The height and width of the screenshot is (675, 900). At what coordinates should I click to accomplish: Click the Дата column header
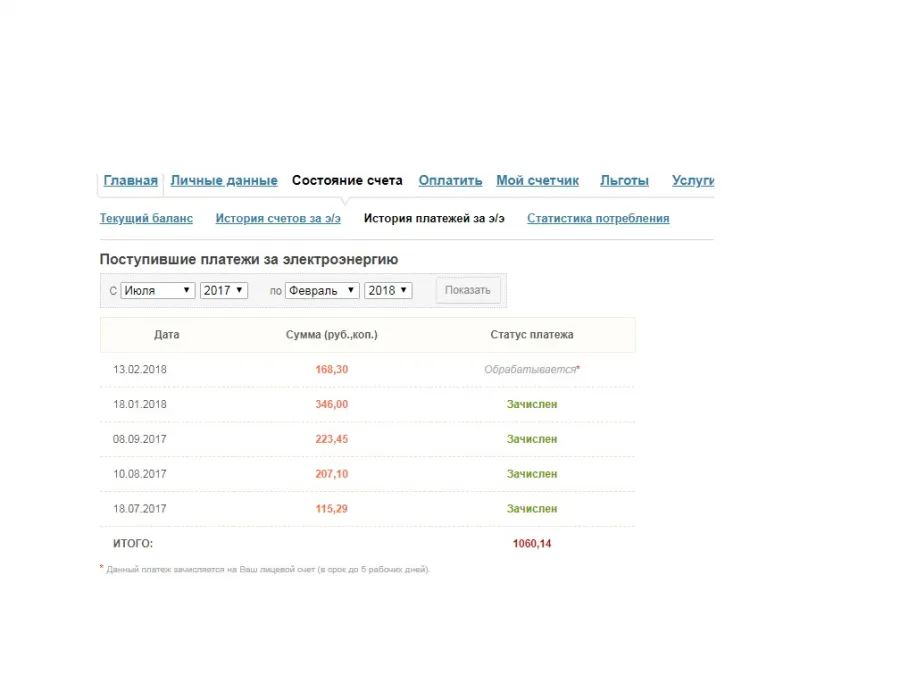click(x=166, y=335)
